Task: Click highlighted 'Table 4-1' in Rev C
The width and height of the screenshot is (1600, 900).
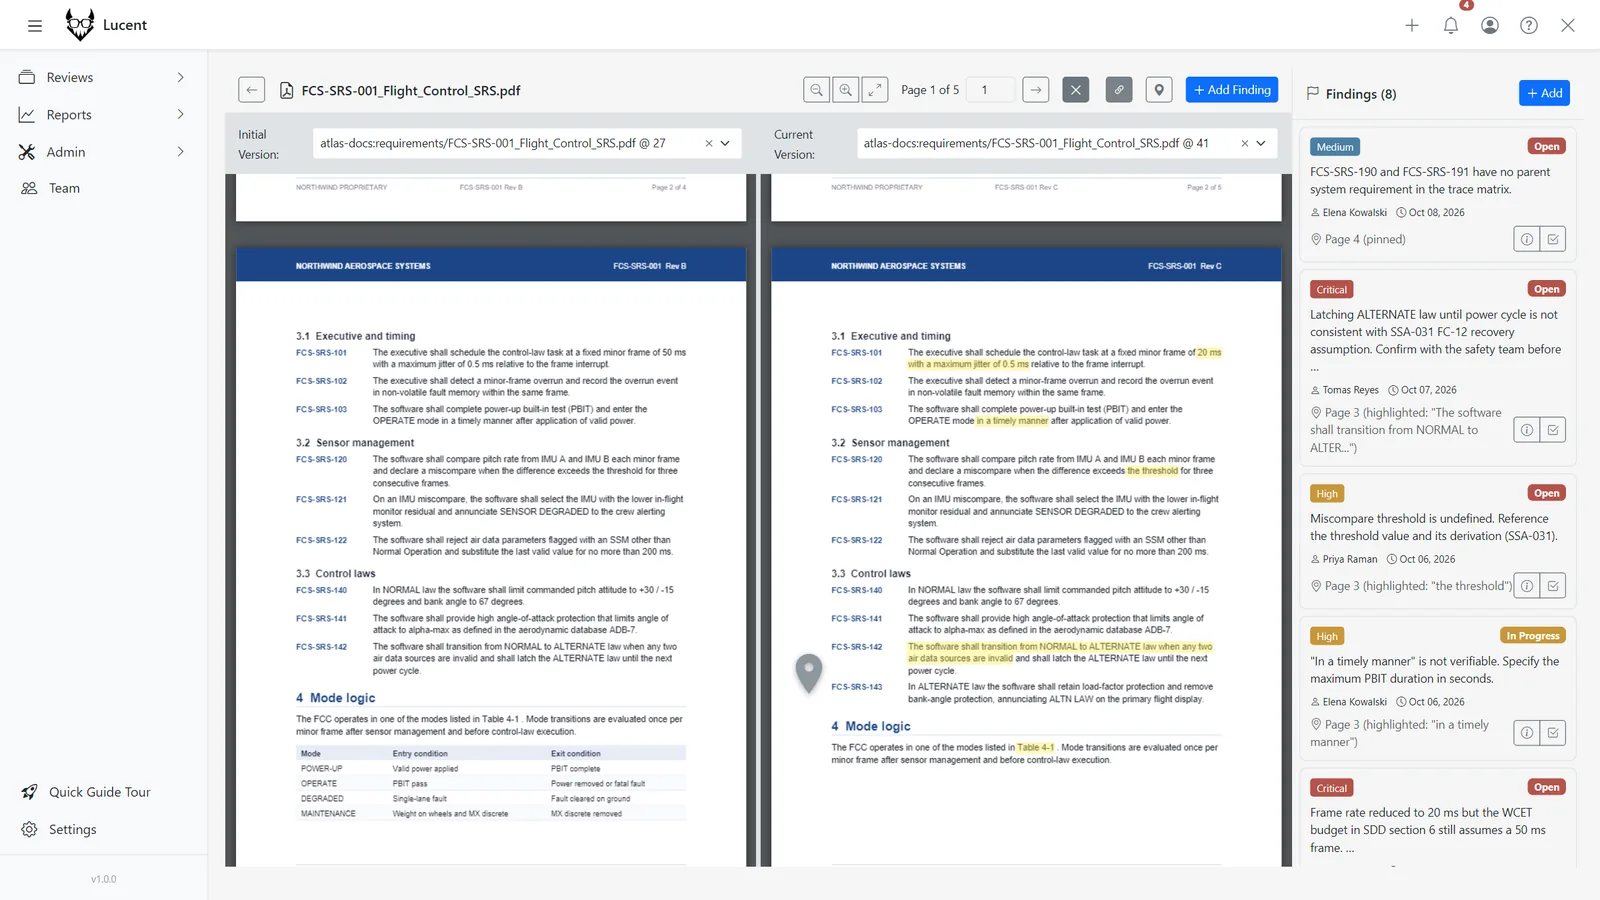Action: (x=1035, y=747)
